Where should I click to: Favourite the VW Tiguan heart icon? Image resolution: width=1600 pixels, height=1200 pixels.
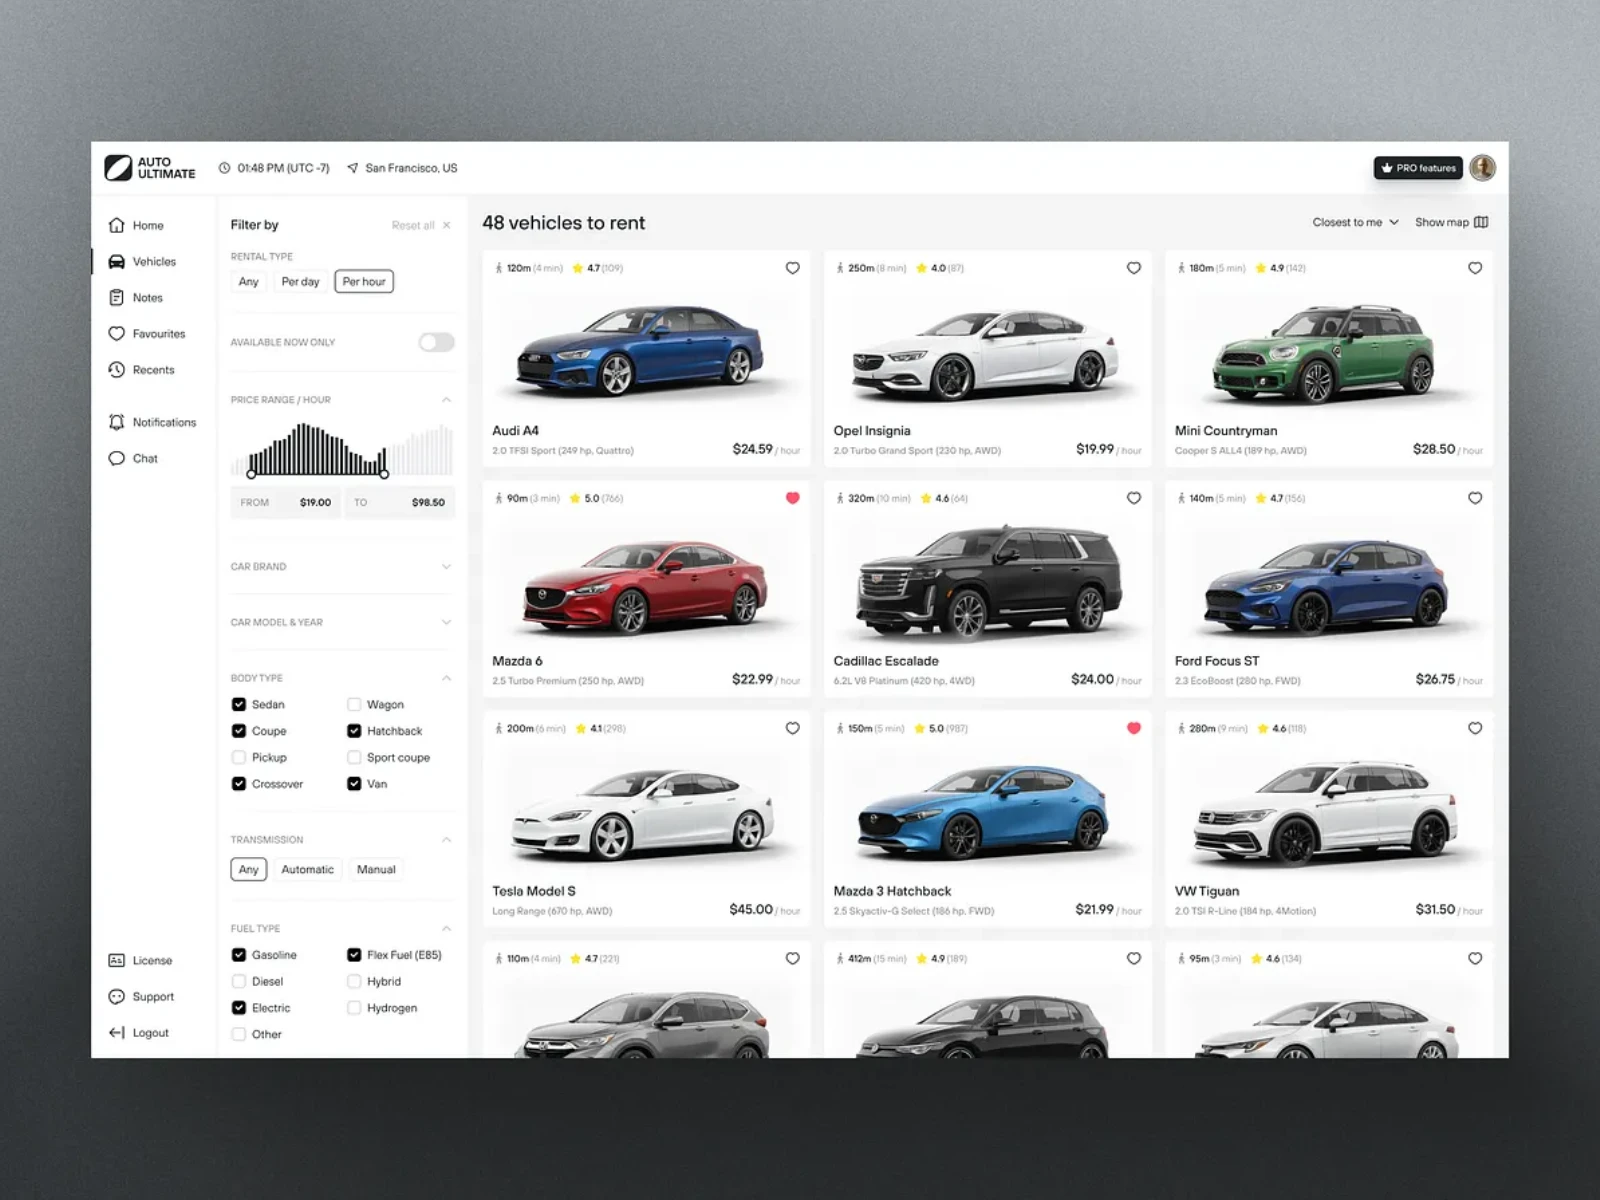click(x=1475, y=728)
